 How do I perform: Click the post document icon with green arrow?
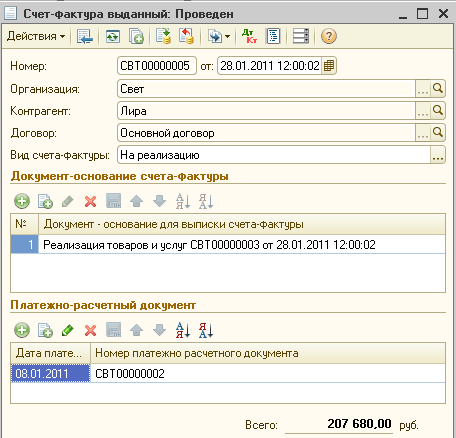click(163, 36)
